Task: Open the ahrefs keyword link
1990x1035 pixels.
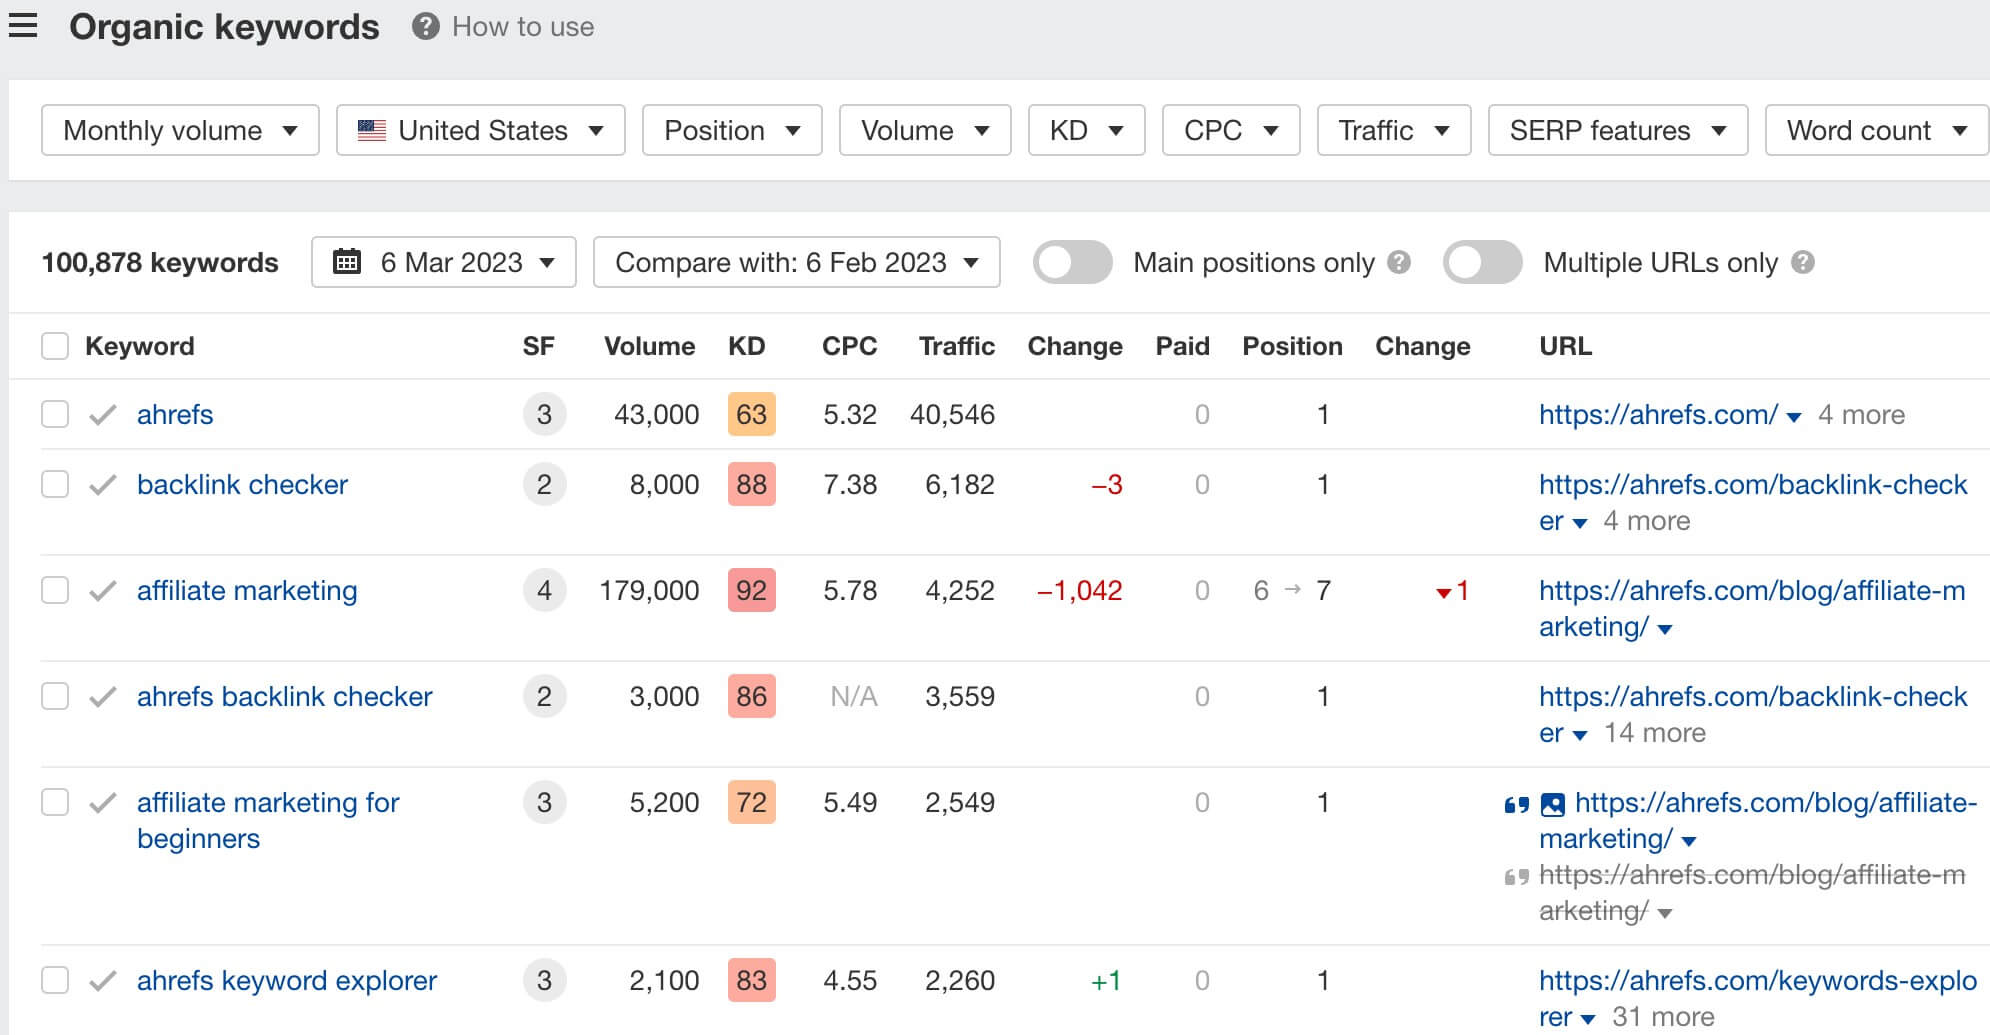Action: (175, 414)
